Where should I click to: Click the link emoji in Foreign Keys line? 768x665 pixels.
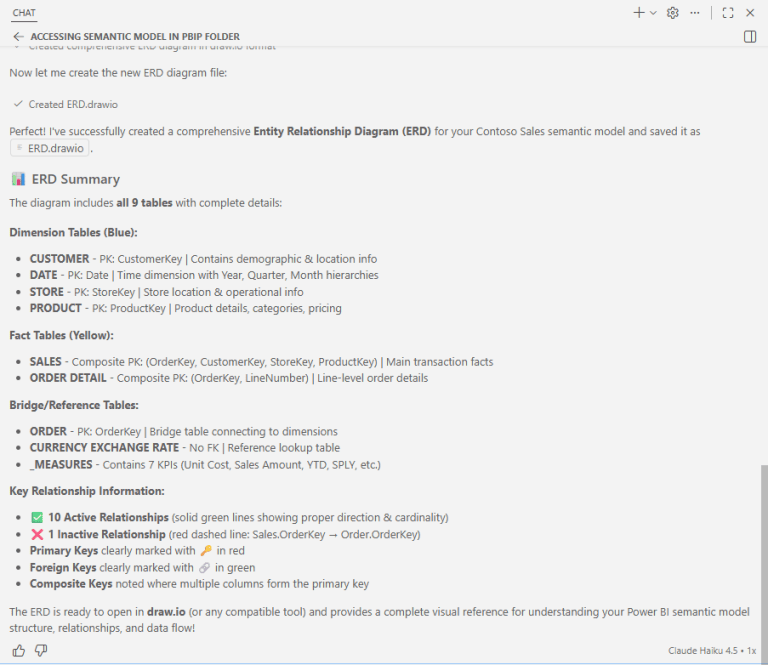(204, 568)
